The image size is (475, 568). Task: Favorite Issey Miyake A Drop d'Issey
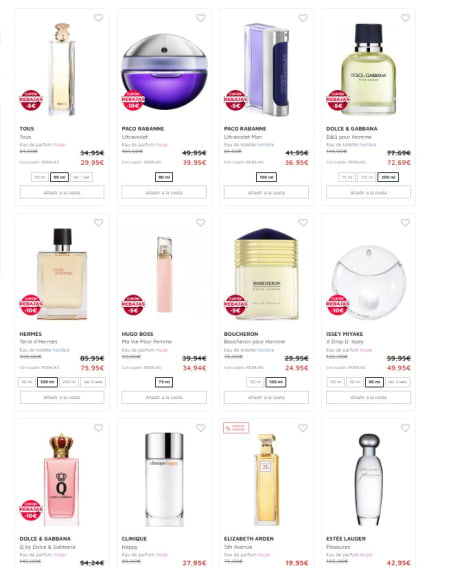click(x=405, y=223)
